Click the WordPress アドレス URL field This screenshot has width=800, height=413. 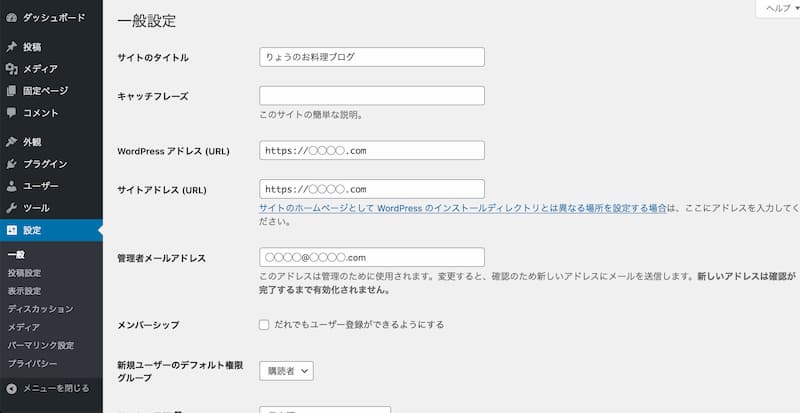tap(372, 151)
